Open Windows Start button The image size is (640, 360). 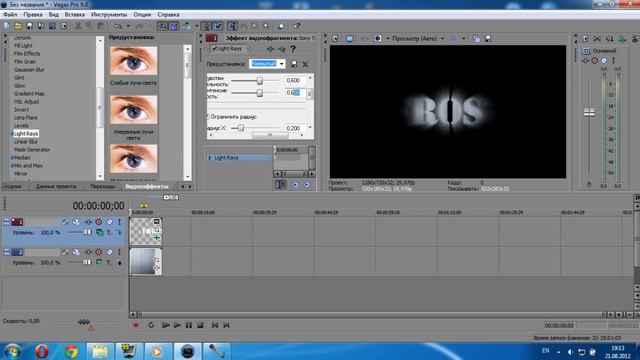click(x=12, y=351)
